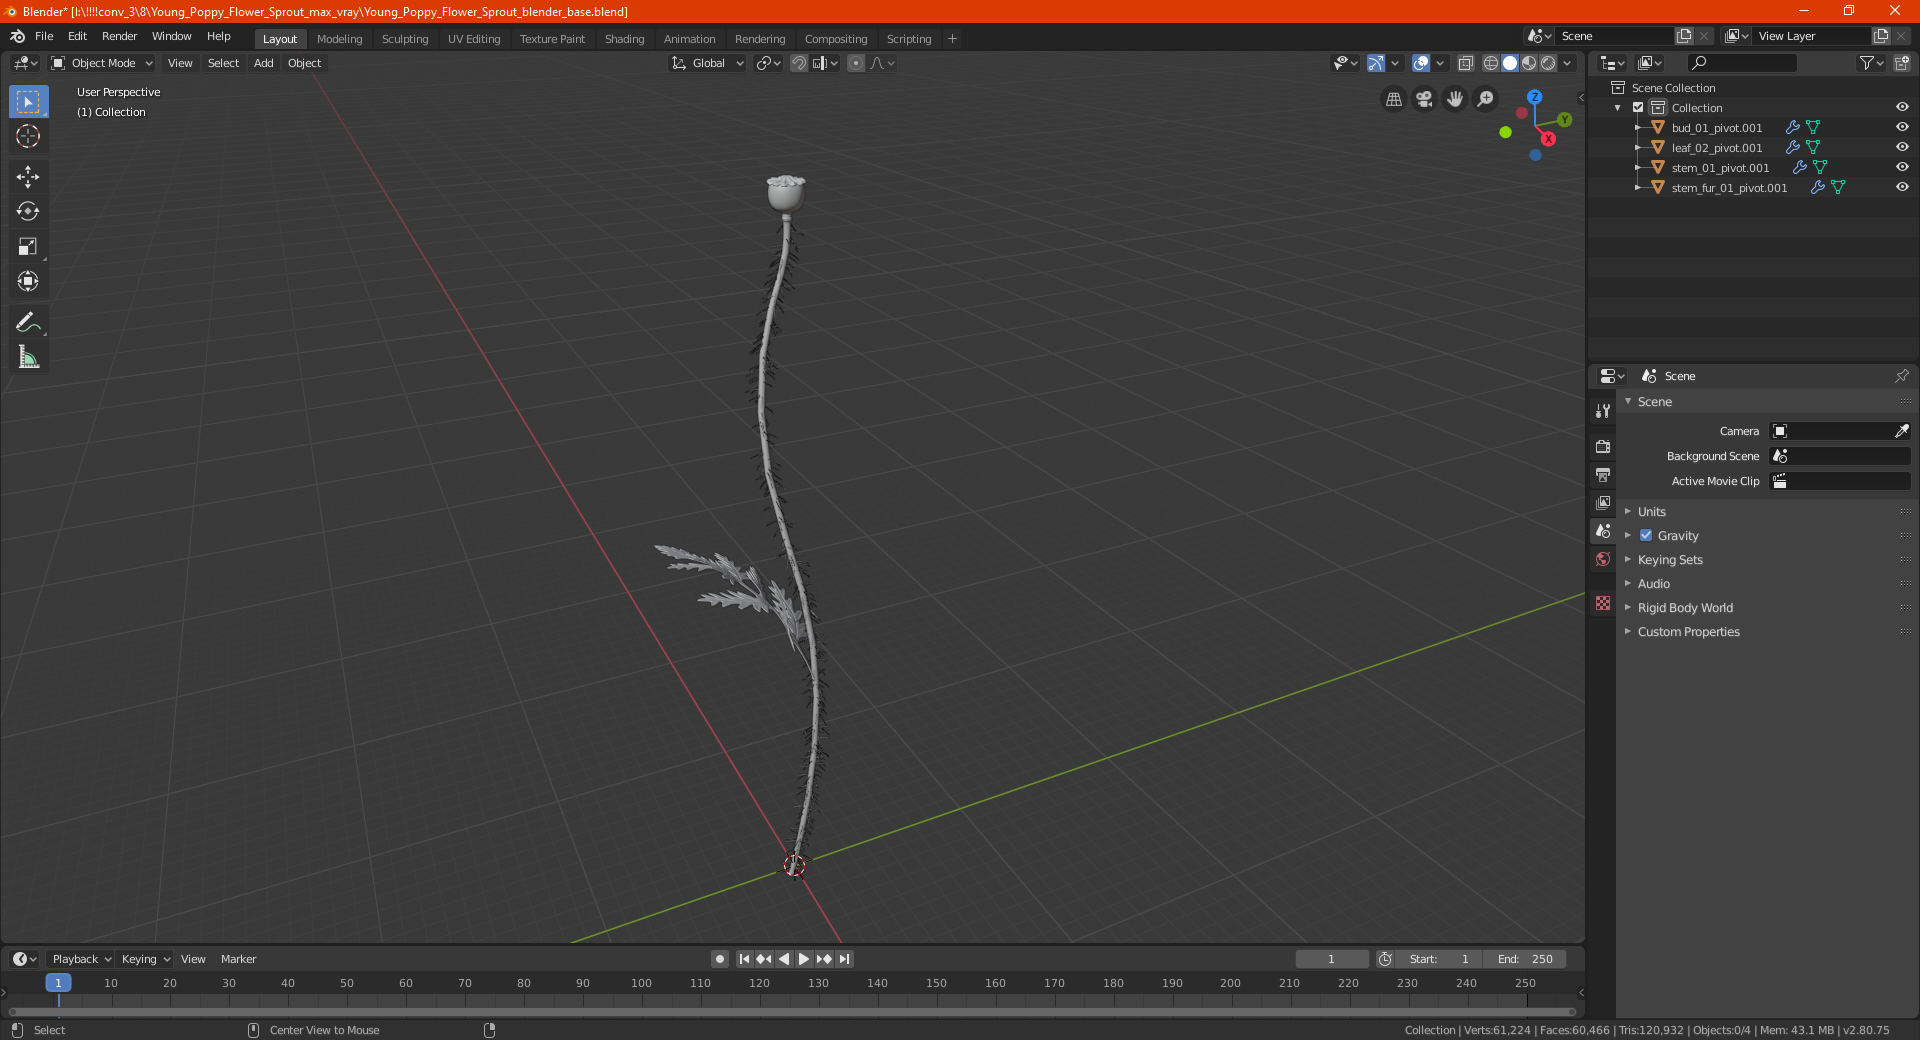The image size is (1920, 1040).
Task: Switch to solid viewport shading
Action: (x=1510, y=63)
